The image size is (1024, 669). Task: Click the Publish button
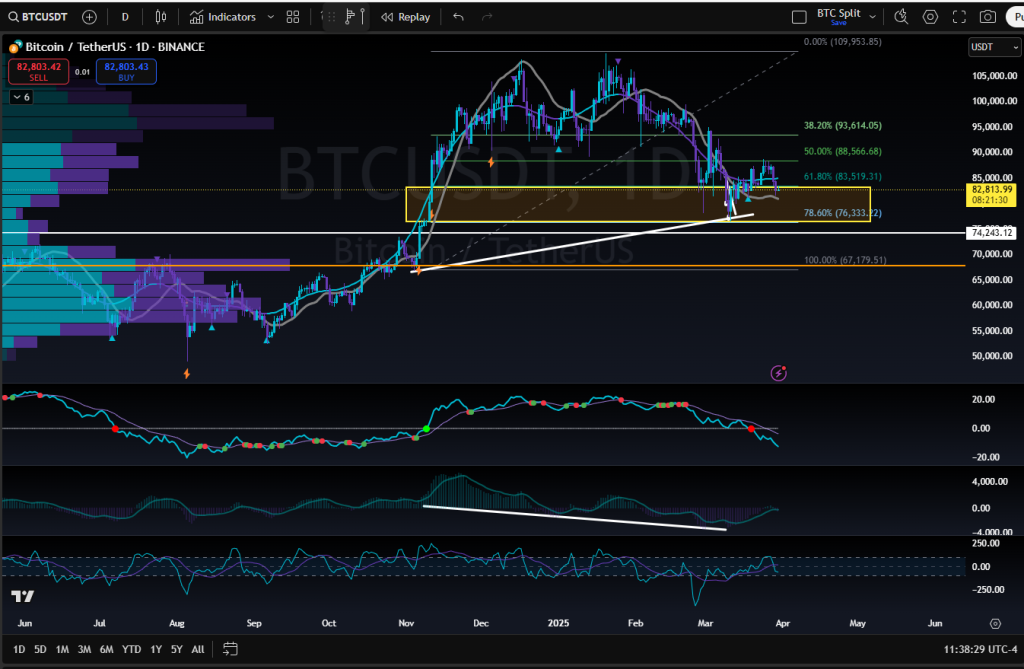[1016, 17]
